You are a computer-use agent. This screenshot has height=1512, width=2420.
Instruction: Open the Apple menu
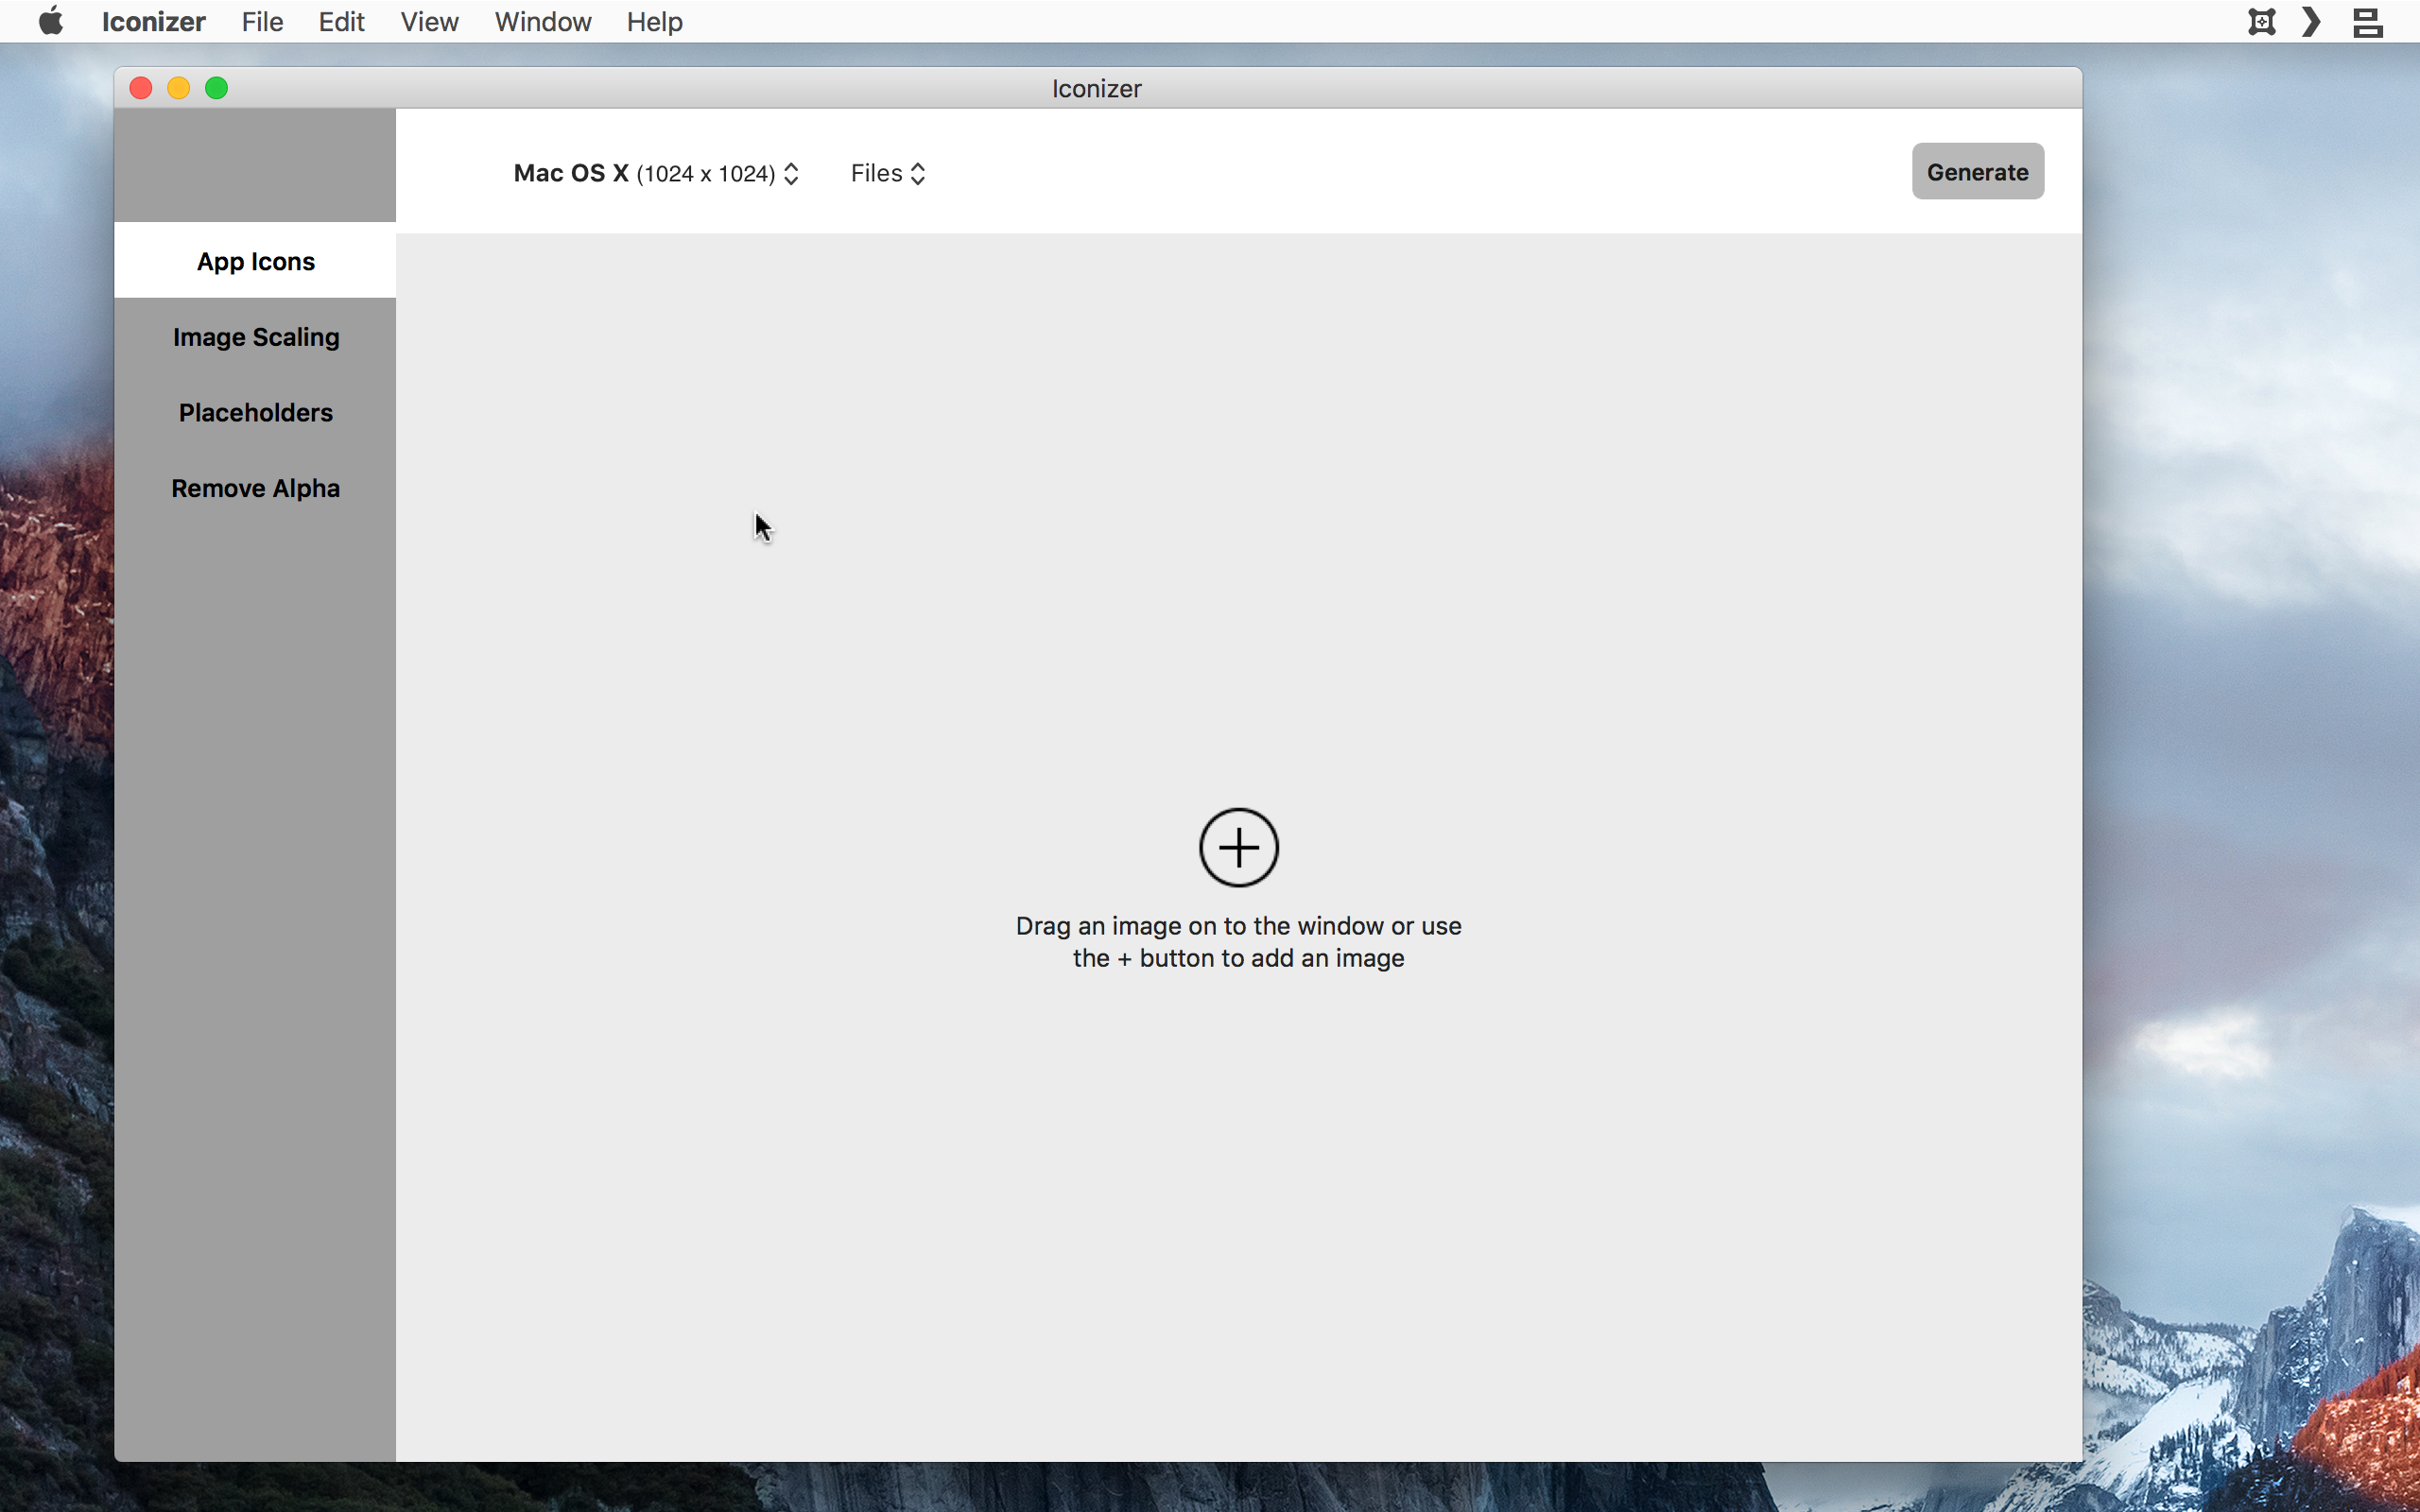click(51, 21)
